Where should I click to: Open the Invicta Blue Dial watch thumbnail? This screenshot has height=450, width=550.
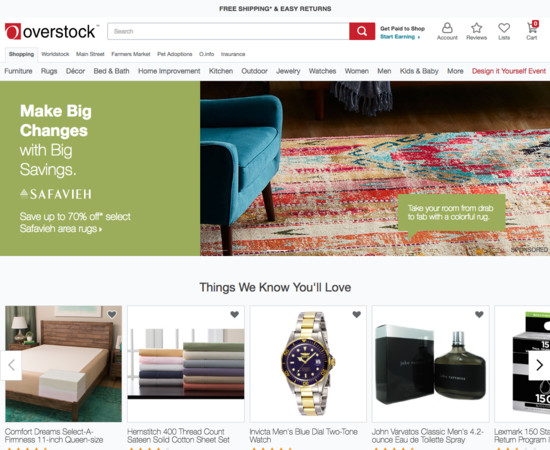click(308, 364)
